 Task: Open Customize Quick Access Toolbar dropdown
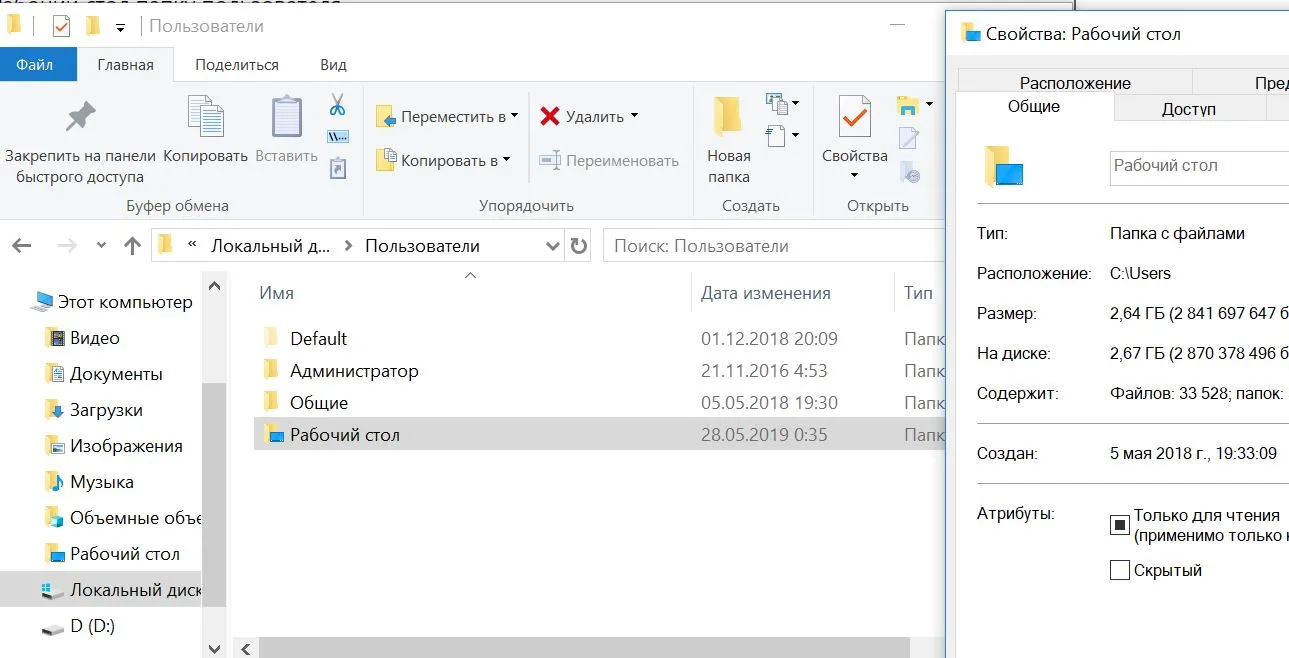[x=121, y=27]
